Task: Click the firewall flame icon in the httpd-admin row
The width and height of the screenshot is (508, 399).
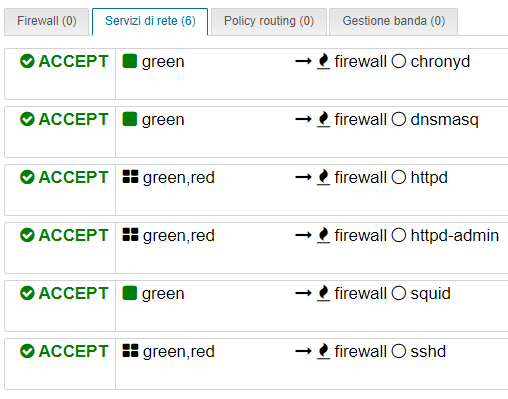Action: coord(323,235)
